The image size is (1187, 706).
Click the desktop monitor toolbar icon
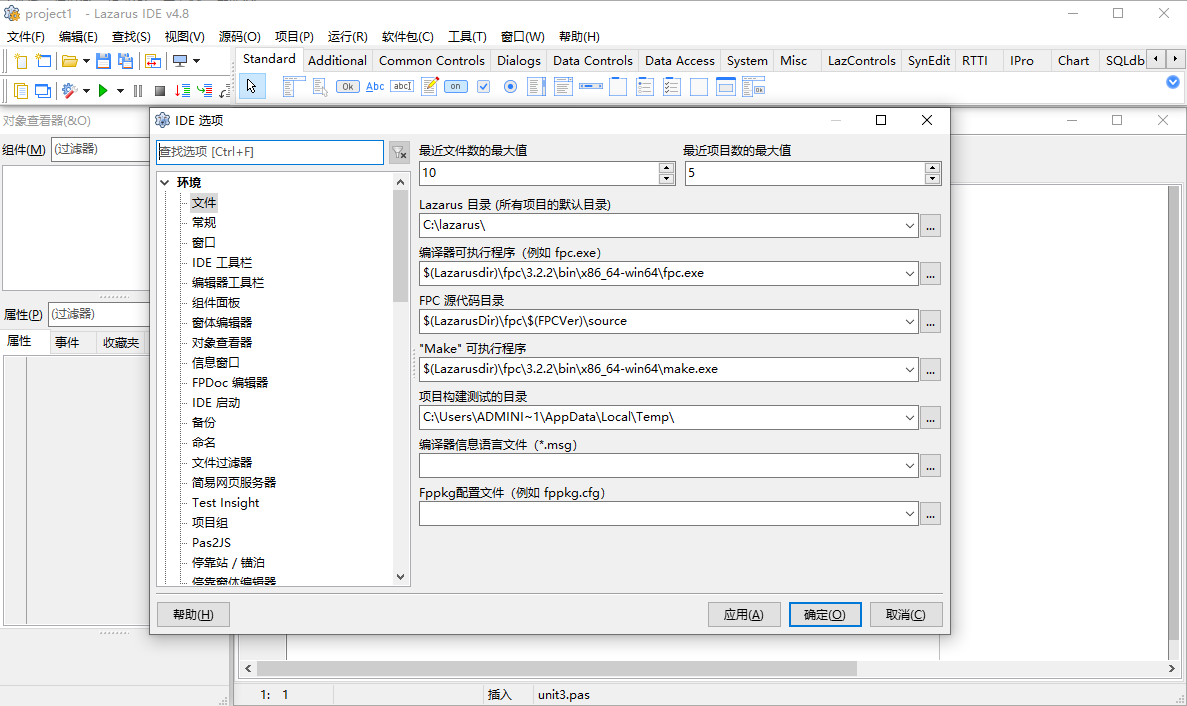pos(180,61)
